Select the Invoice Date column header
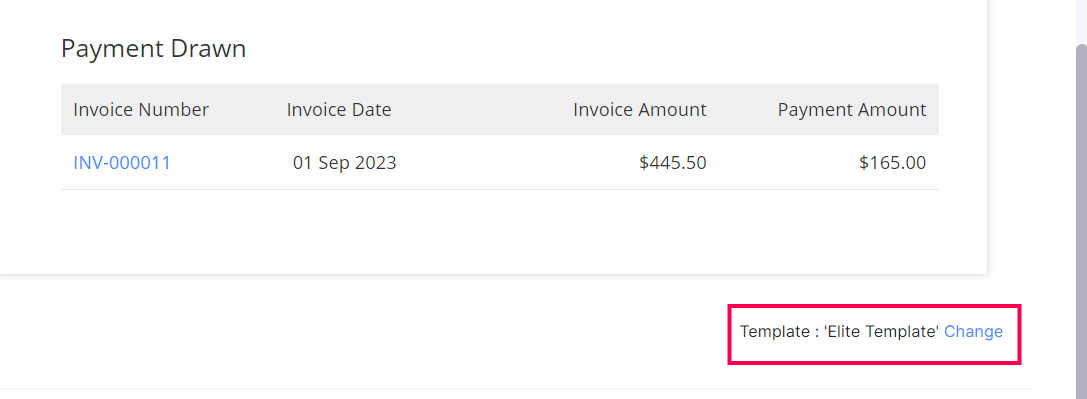Screen dimensions: 1087x399 click(x=339, y=109)
